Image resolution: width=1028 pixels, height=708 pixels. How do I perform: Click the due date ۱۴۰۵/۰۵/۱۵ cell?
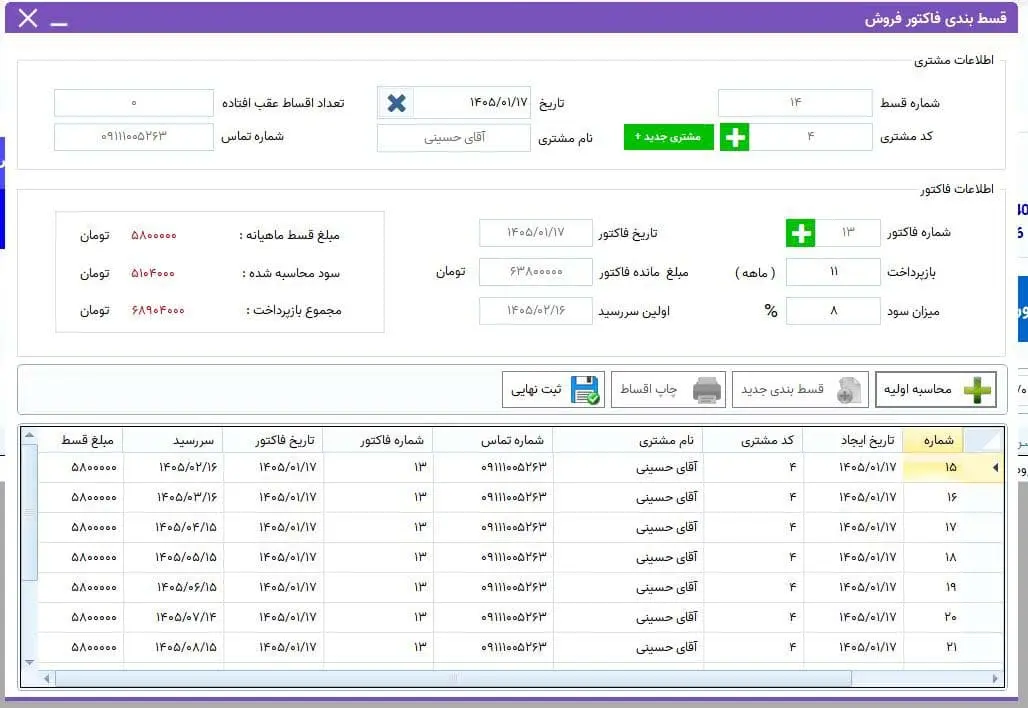173,557
